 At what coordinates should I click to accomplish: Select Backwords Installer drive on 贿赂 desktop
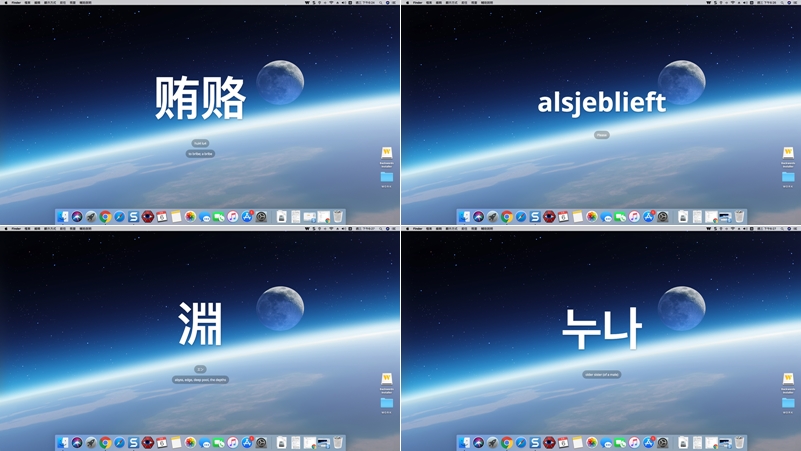tap(387, 157)
